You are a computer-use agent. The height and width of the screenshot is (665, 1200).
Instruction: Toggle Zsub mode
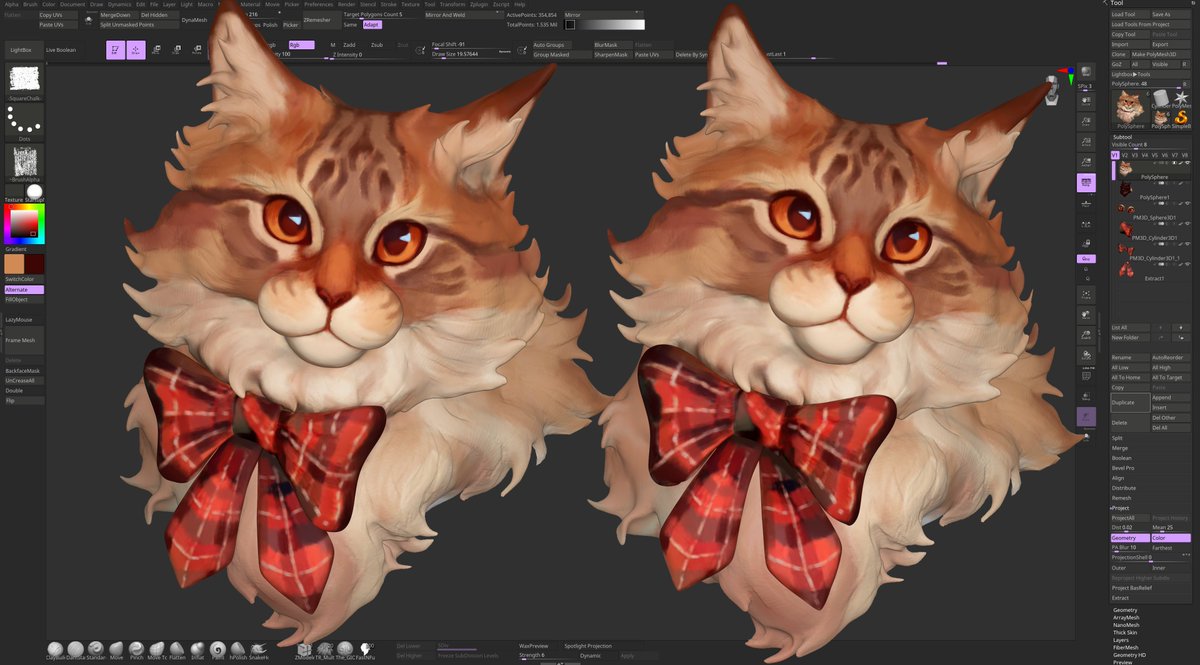[x=377, y=45]
